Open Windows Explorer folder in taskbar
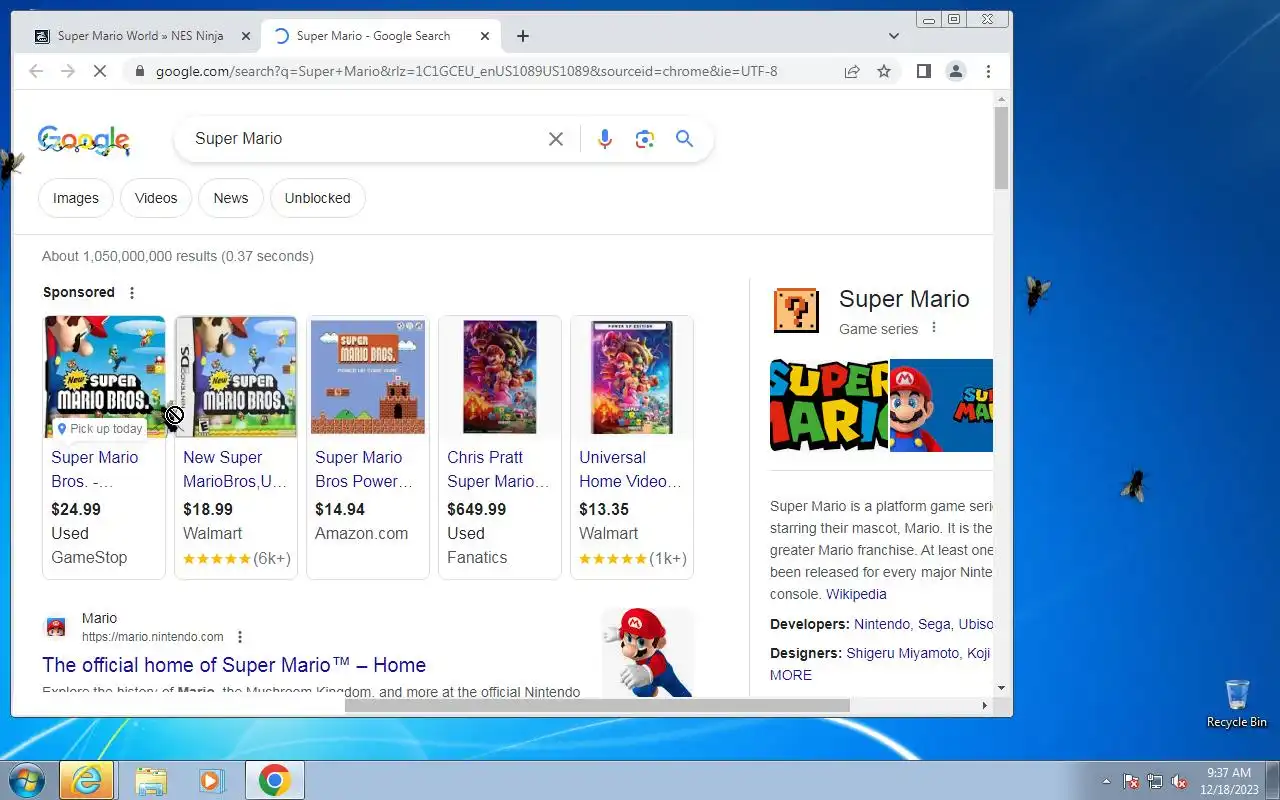 (150, 780)
